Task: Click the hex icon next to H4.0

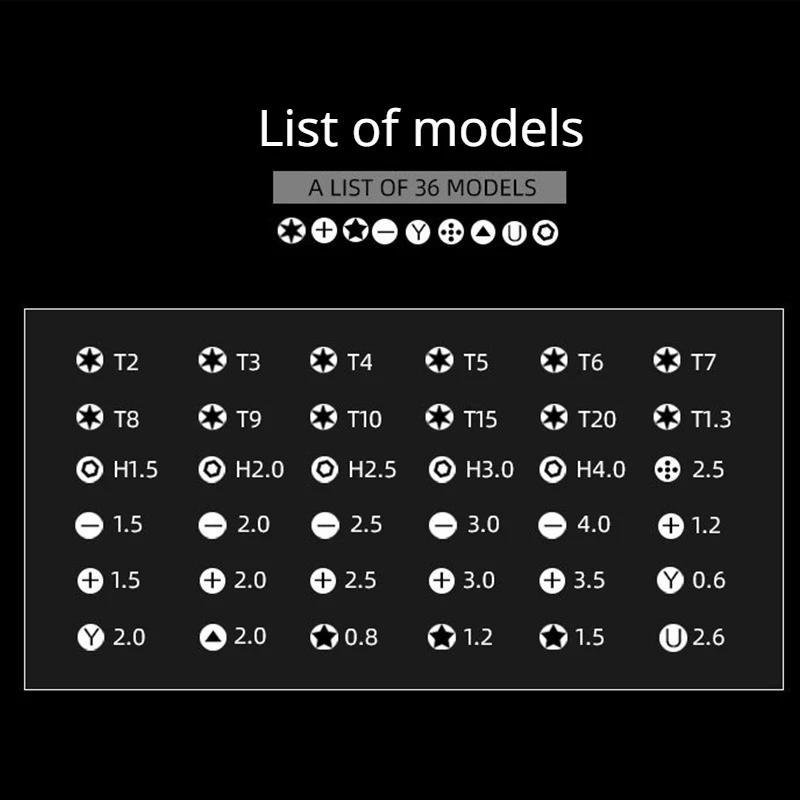Action: (553, 469)
